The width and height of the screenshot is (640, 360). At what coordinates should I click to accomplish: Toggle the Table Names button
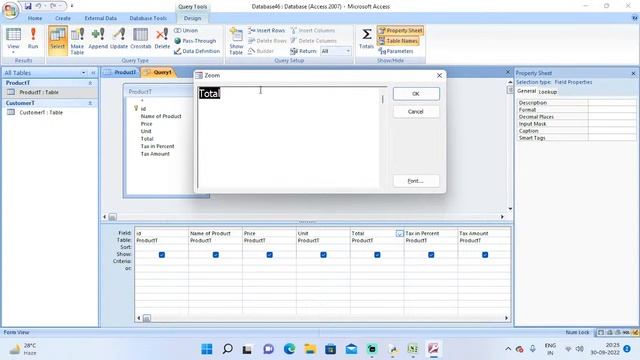398,41
